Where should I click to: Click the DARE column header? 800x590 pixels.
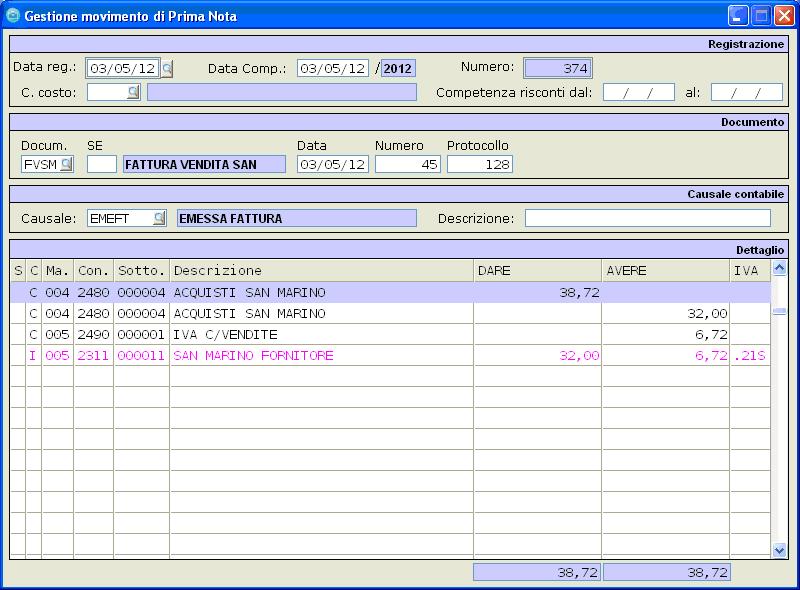point(537,271)
